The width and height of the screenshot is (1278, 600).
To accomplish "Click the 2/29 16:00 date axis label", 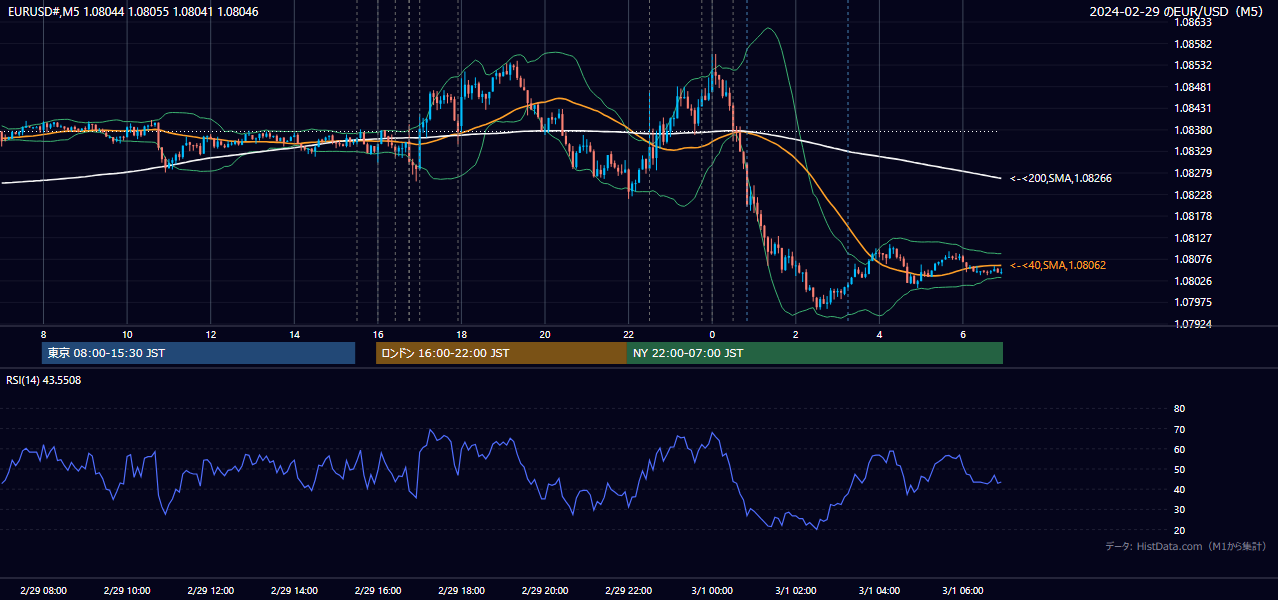I will (378, 591).
